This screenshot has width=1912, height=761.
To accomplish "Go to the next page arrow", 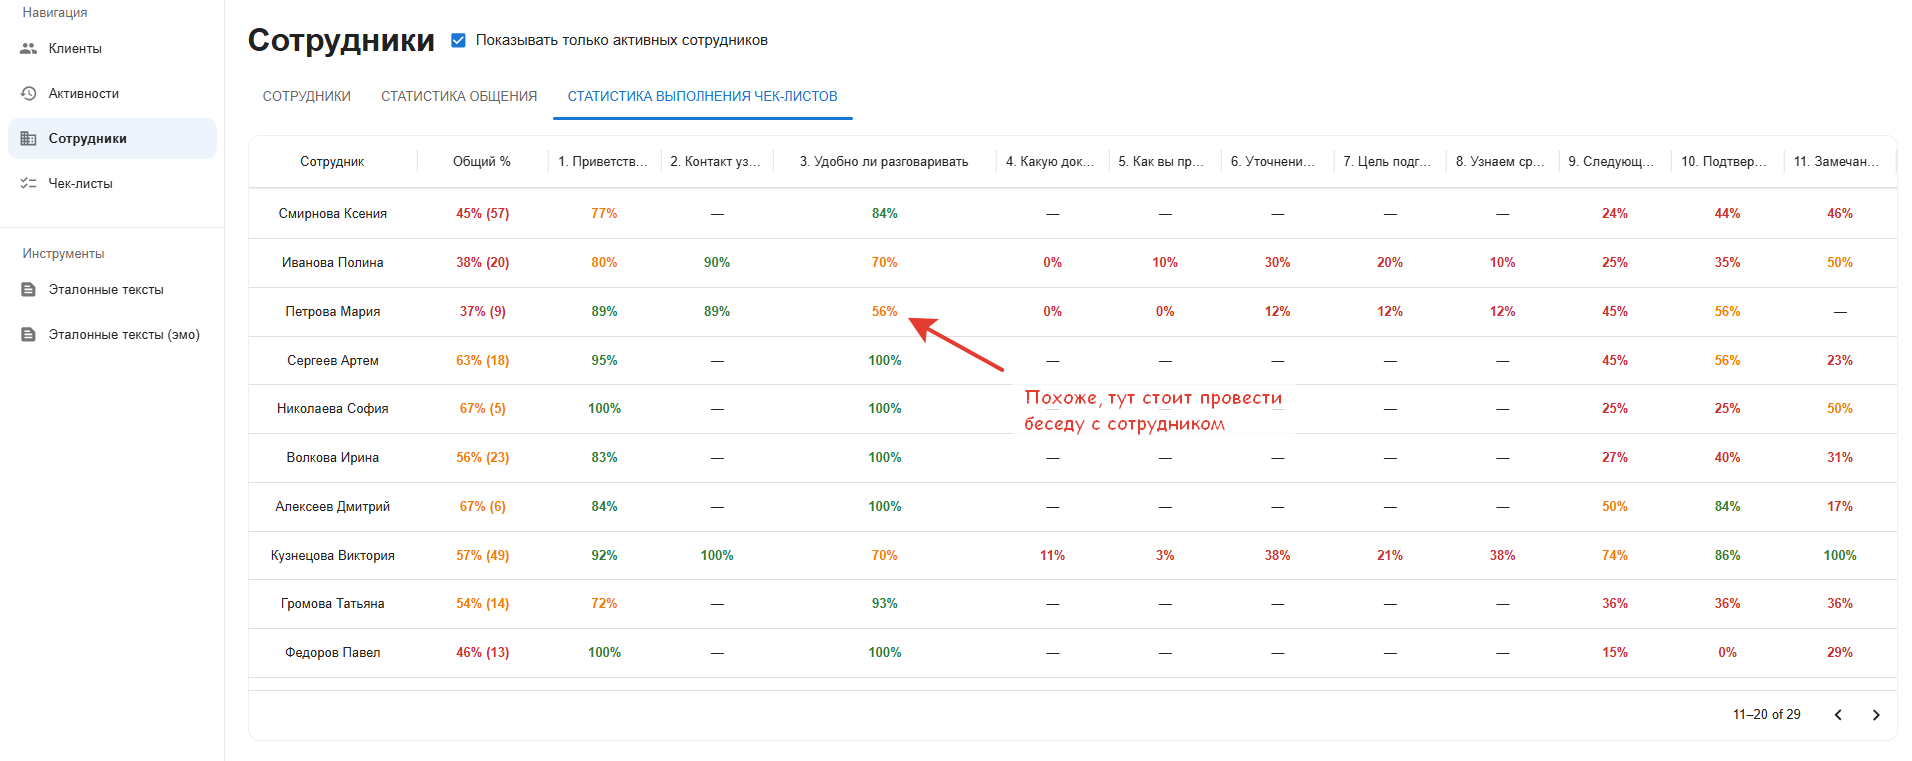I will point(1875,715).
